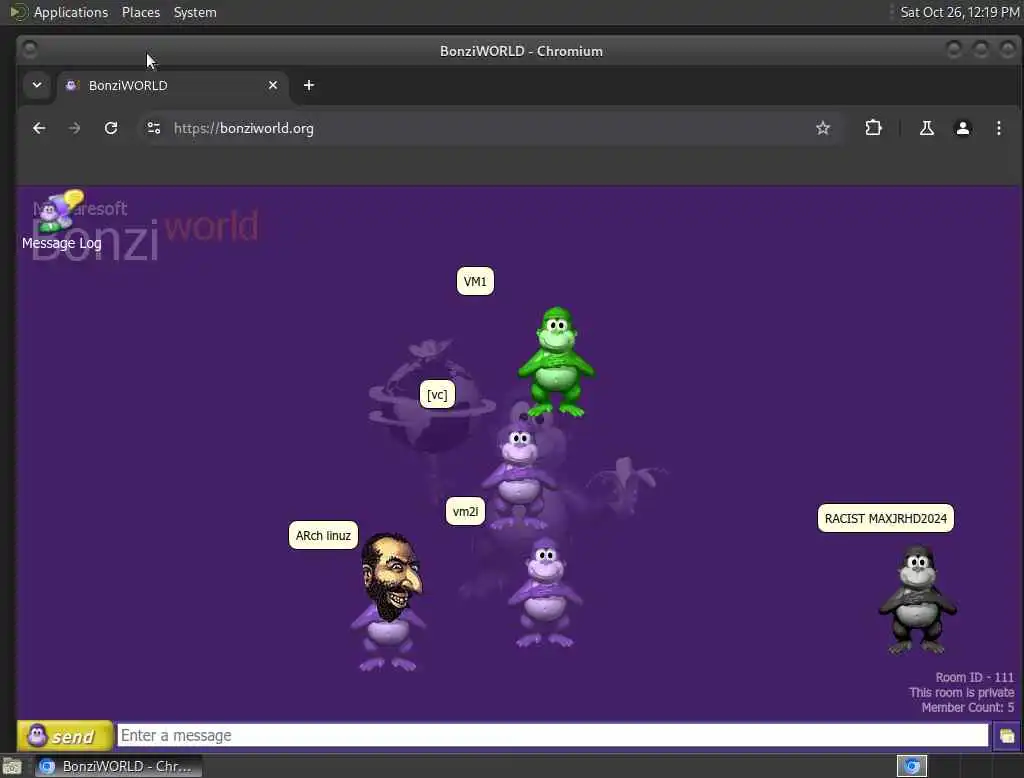Open the System menu

pos(195,12)
